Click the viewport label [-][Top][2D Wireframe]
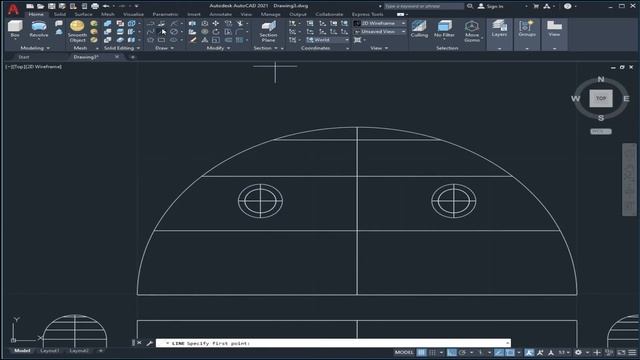The width and height of the screenshot is (640, 360). (x=33, y=67)
